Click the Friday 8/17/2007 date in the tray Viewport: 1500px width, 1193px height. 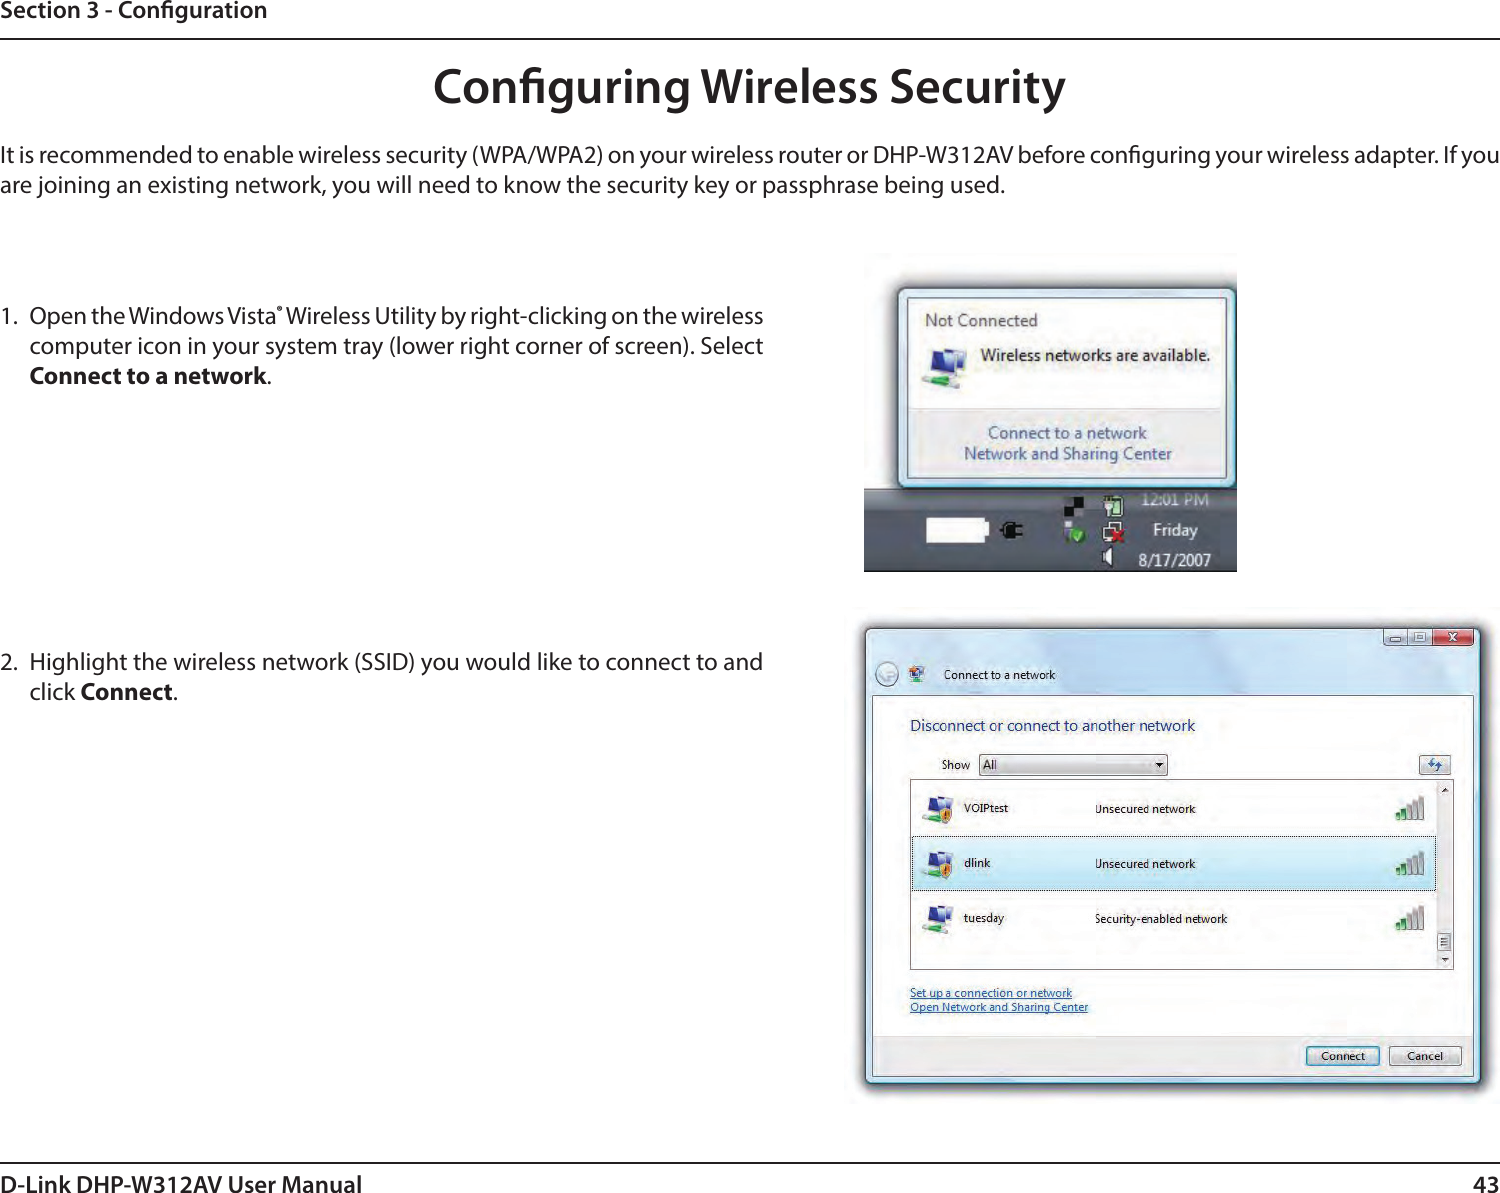[1175, 545]
